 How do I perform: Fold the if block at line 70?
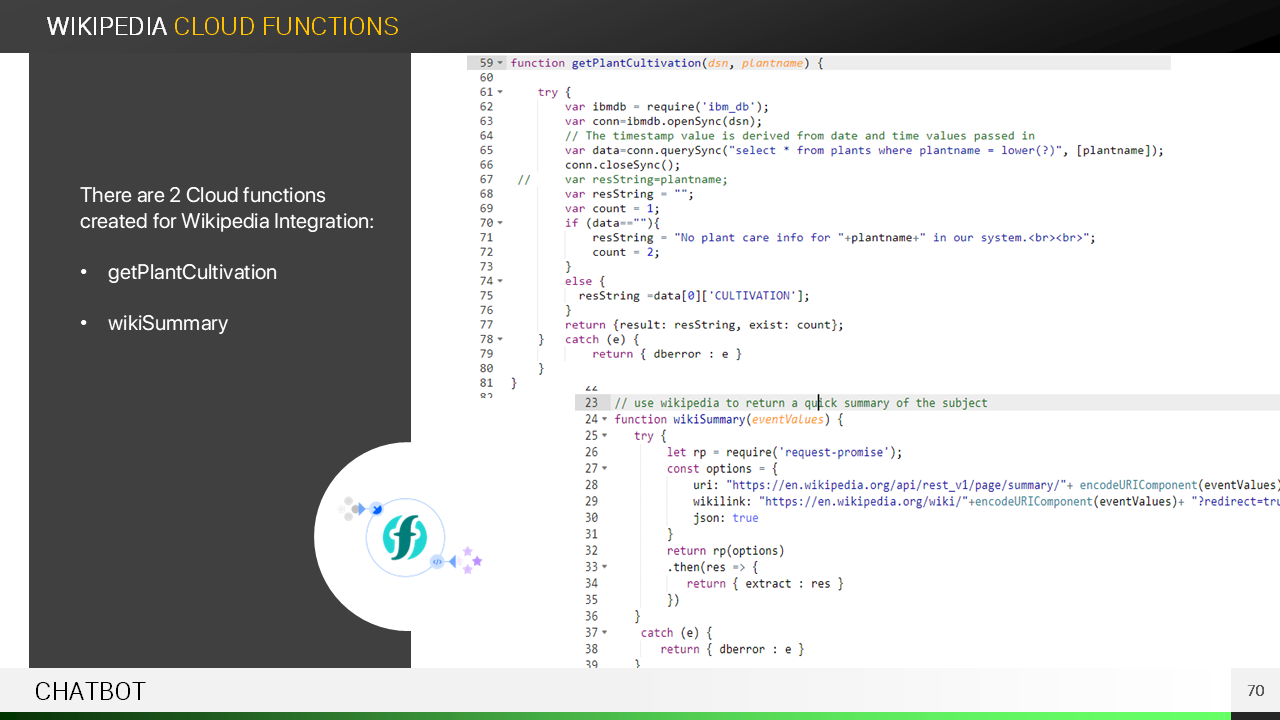pos(501,223)
